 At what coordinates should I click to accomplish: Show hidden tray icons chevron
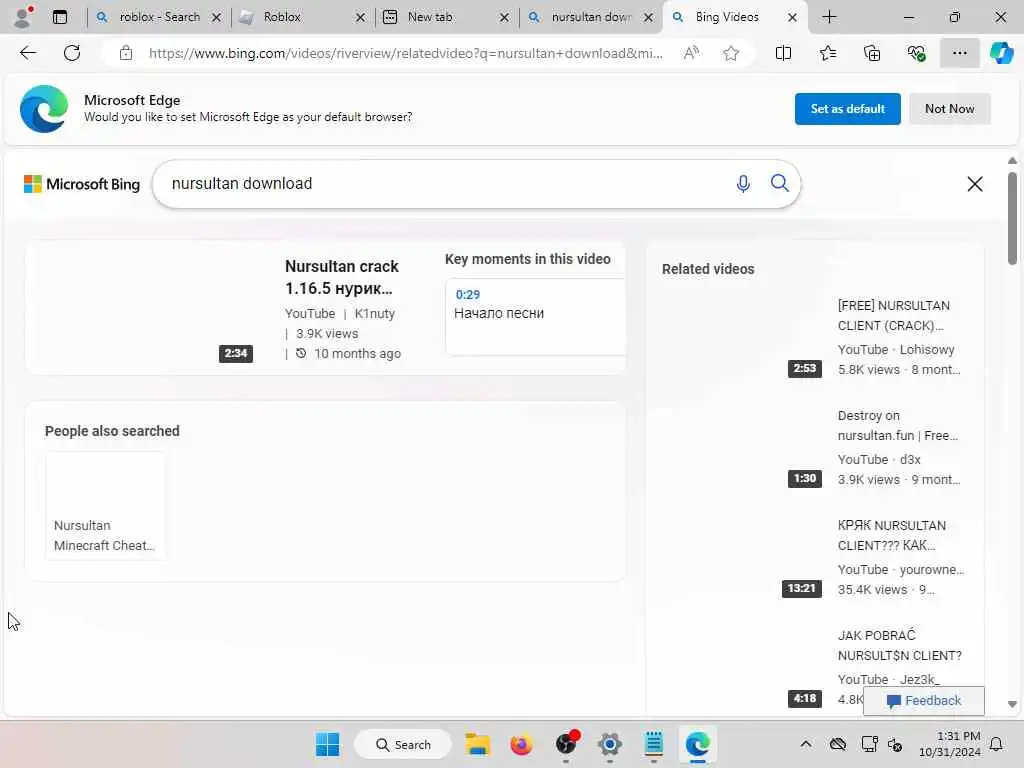pyautogui.click(x=806, y=744)
